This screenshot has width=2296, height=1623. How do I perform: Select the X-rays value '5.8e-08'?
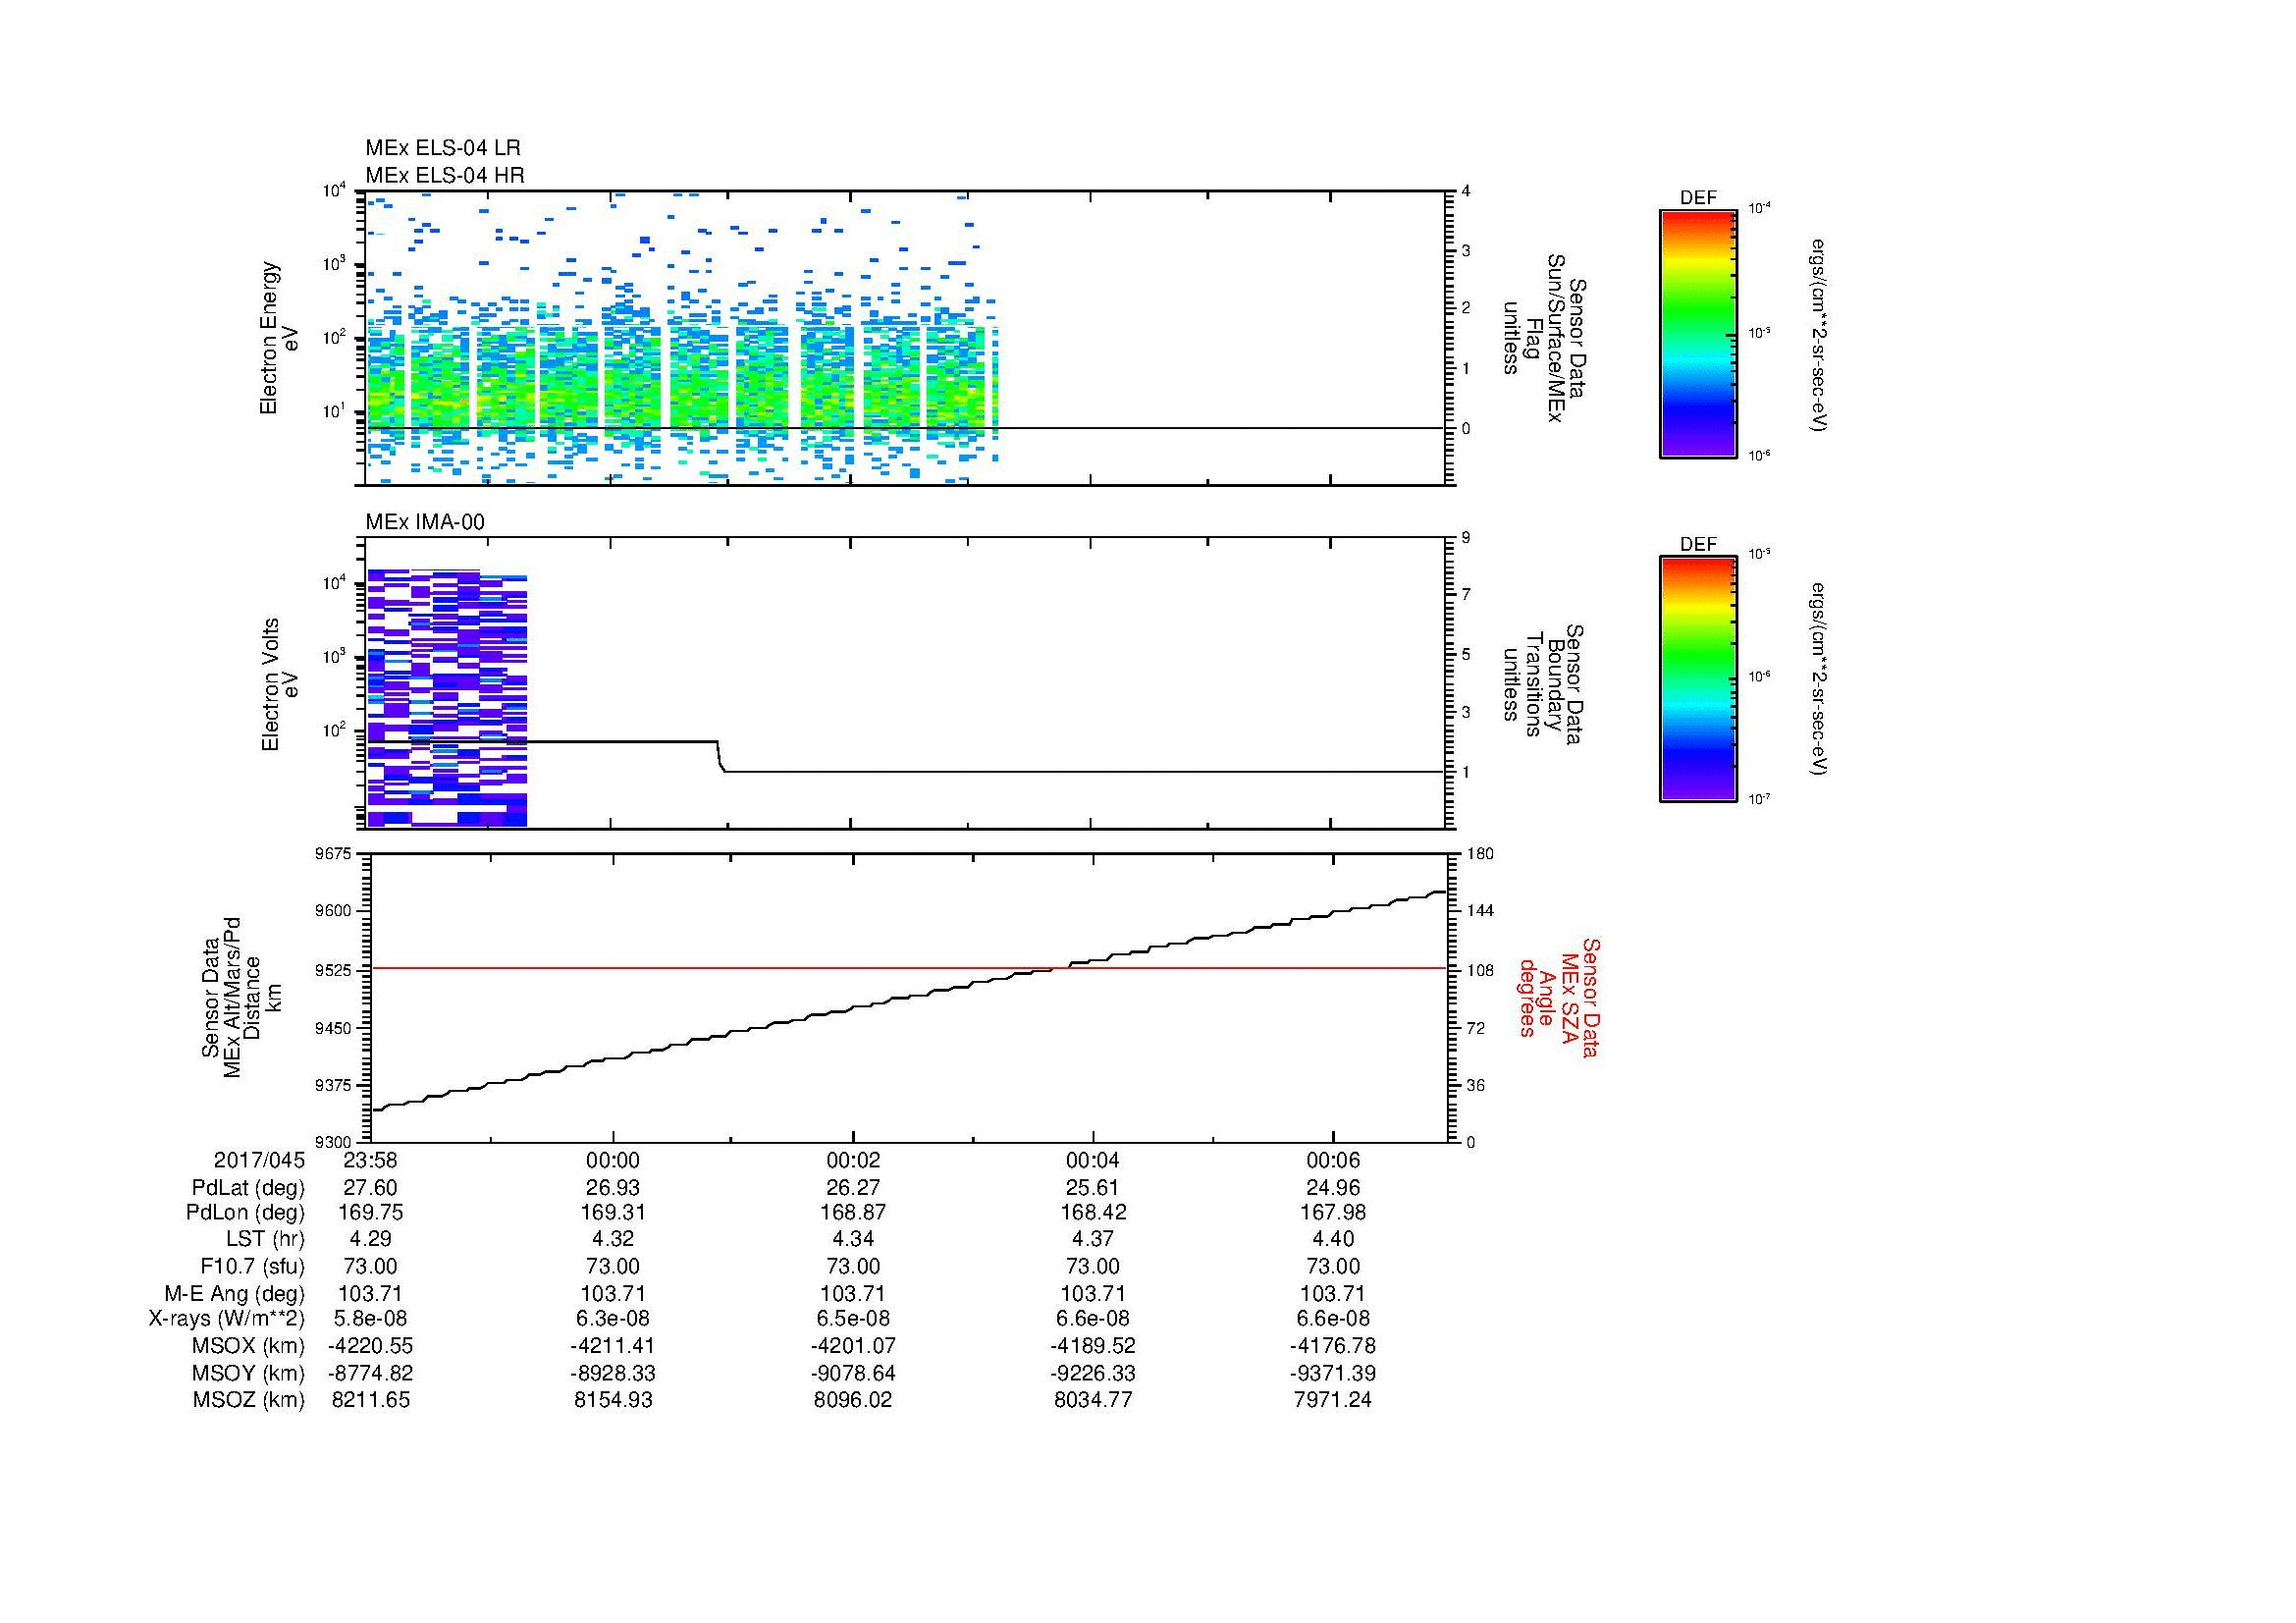coord(371,1319)
